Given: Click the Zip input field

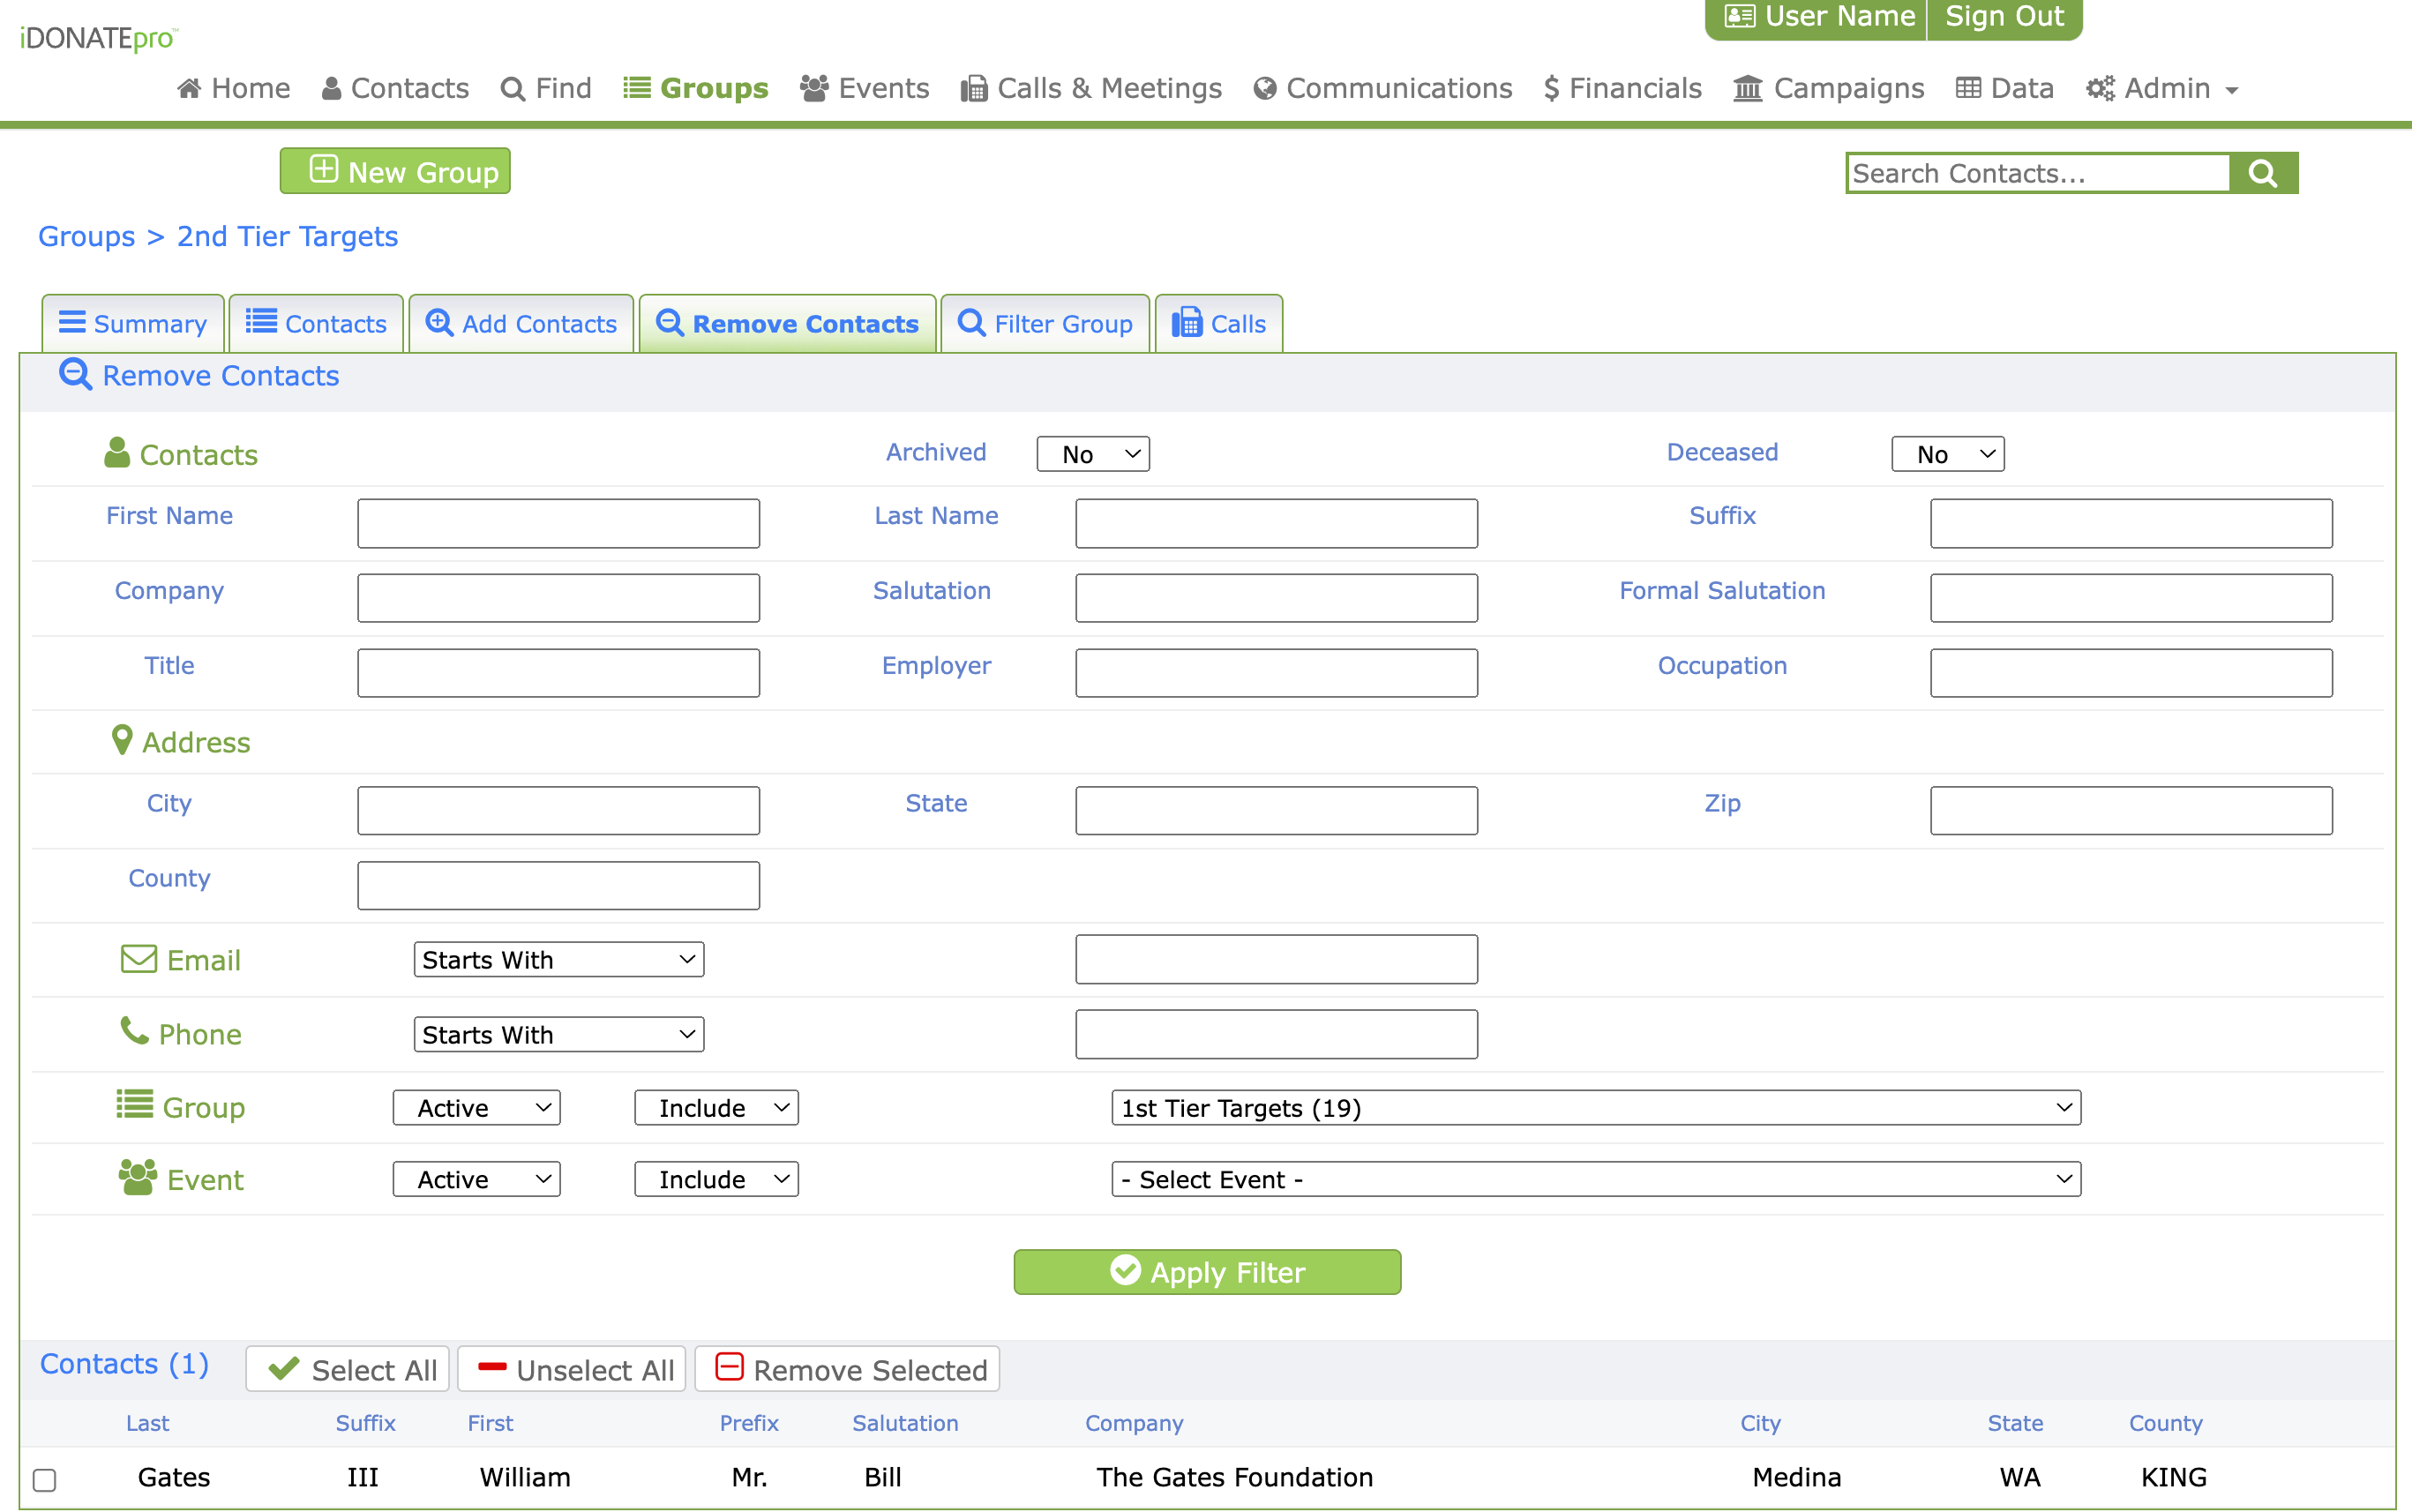Looking at the screenshot, I should click(2131, 810).
